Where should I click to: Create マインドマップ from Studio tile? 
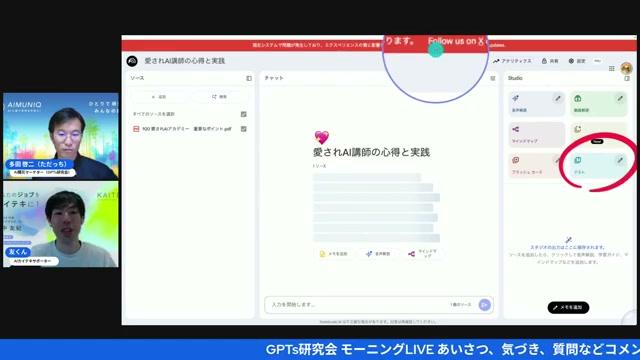point(537,134)
